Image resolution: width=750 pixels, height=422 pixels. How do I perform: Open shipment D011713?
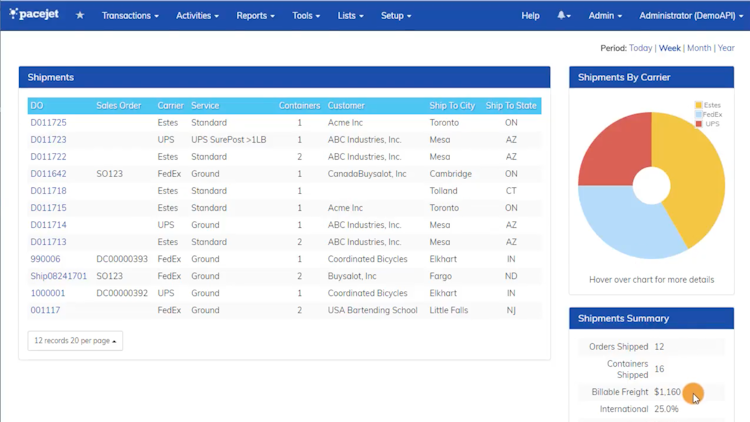pos(48,242)
